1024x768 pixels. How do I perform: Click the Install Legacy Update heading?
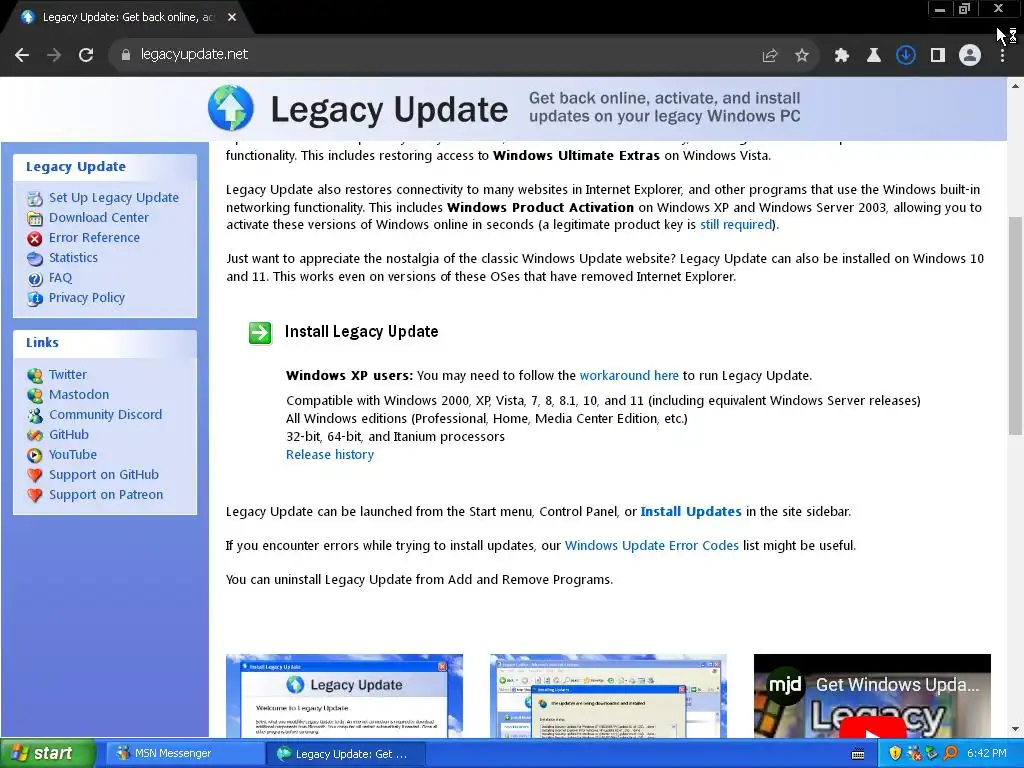[x=361, y=332]
